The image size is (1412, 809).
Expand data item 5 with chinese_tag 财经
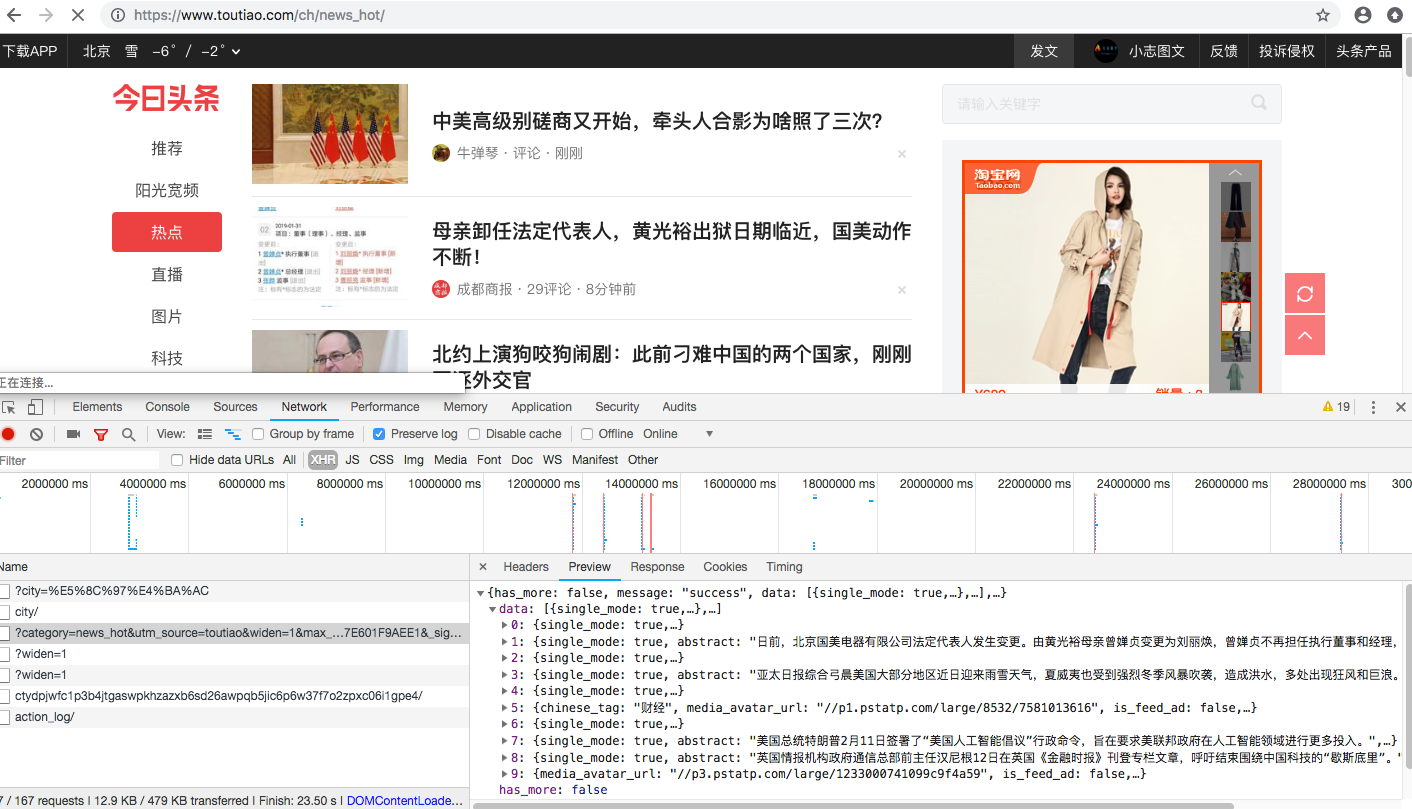[504, 708]
